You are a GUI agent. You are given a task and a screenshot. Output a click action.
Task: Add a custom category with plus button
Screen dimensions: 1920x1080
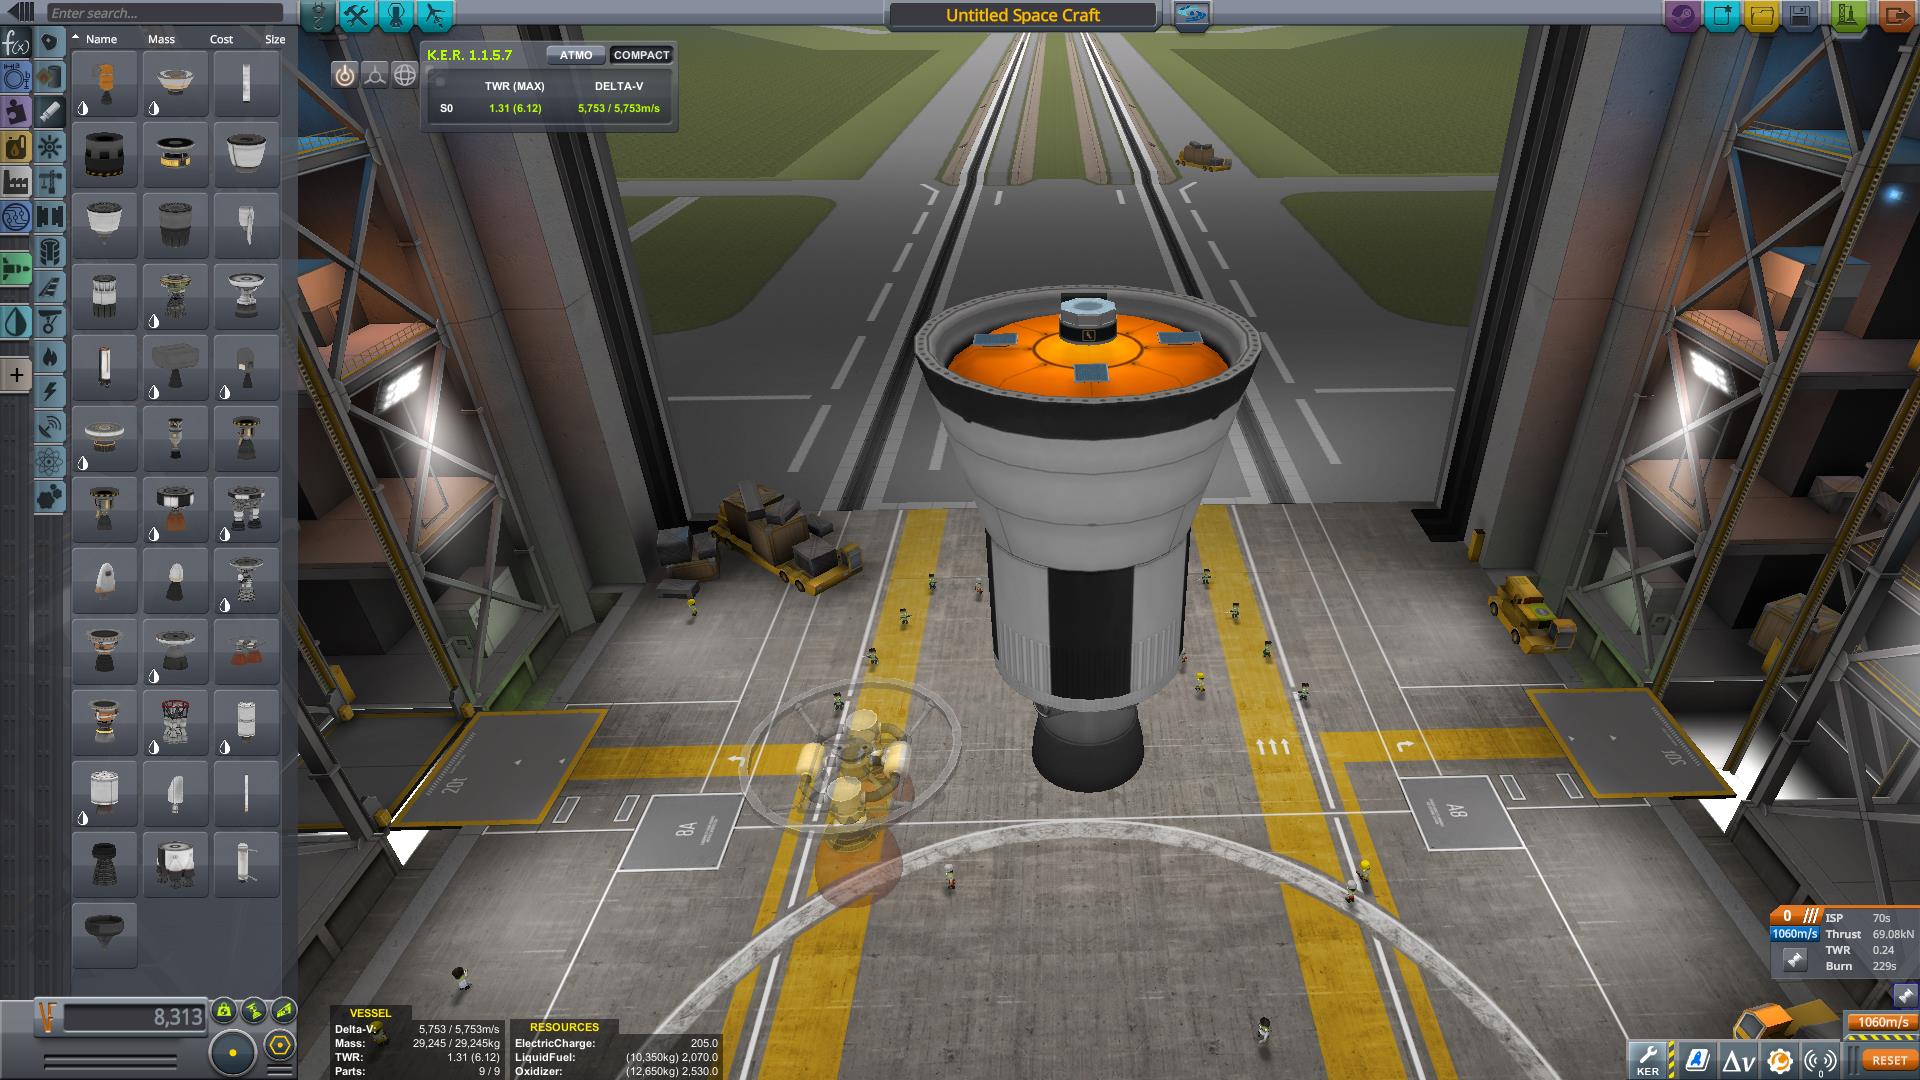click(16, 375)
